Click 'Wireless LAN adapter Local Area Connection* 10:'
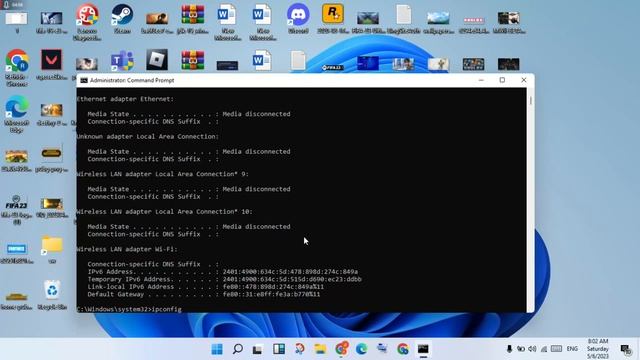Image resolution: width=640 pixels, height=360 pixels. click(164, 212)
